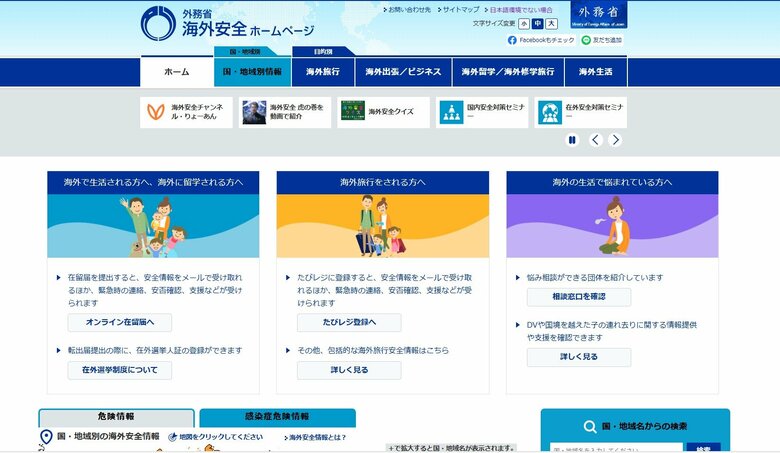Click the 在外安全対策セミナー globe icon

550,112
